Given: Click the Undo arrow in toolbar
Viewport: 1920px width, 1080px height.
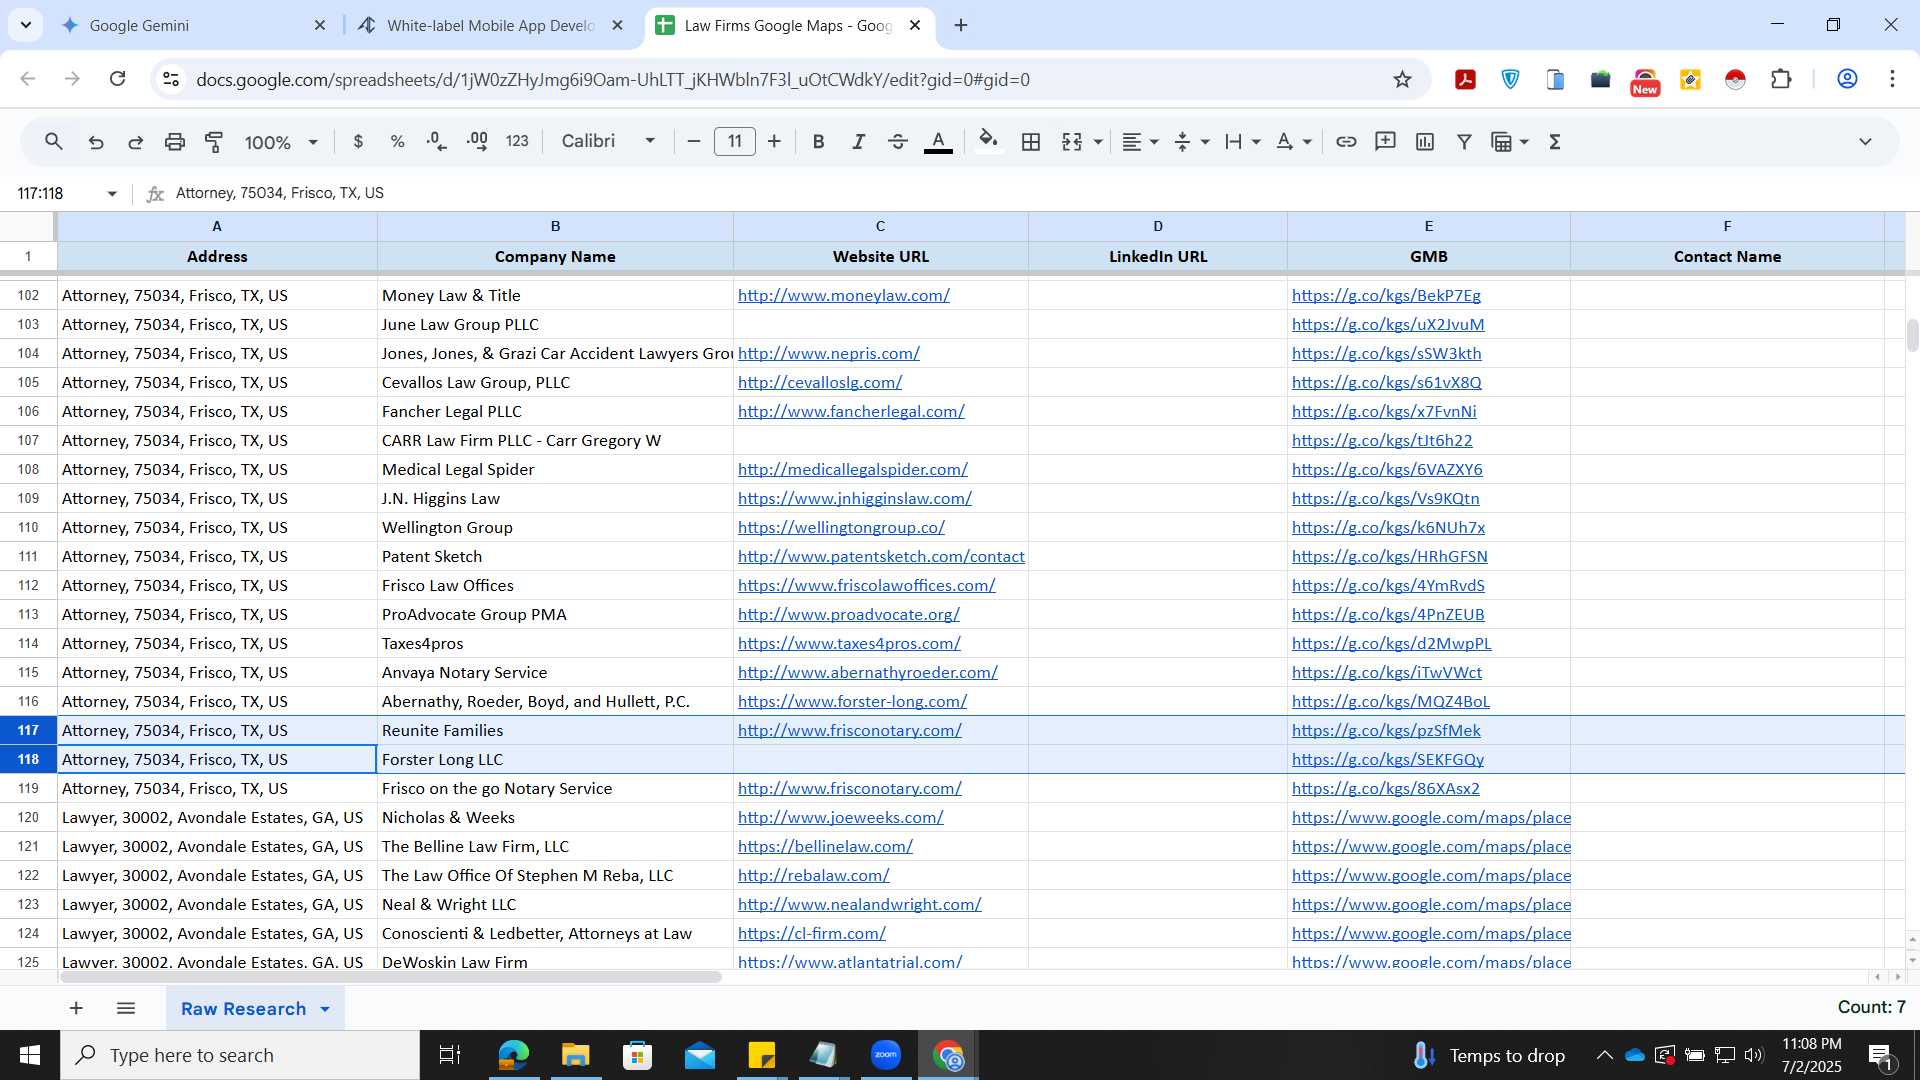Looking at the screenshot, I should (96, 142).
